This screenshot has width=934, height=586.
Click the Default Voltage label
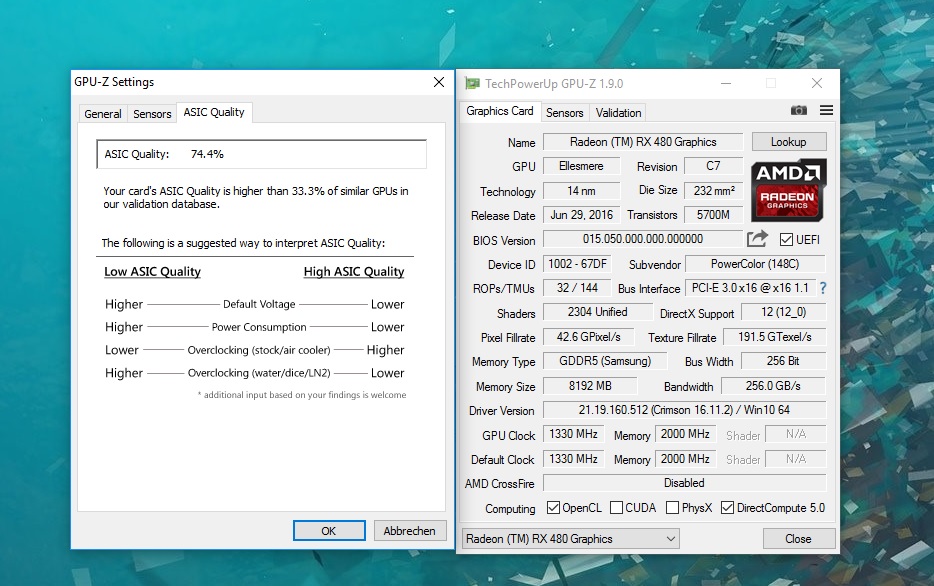click(259, 304)
